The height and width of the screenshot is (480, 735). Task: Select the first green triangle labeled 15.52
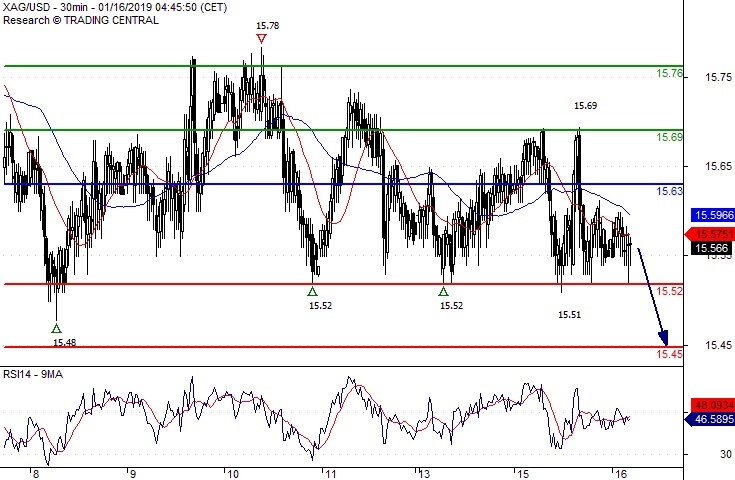[x=313, y=291]
